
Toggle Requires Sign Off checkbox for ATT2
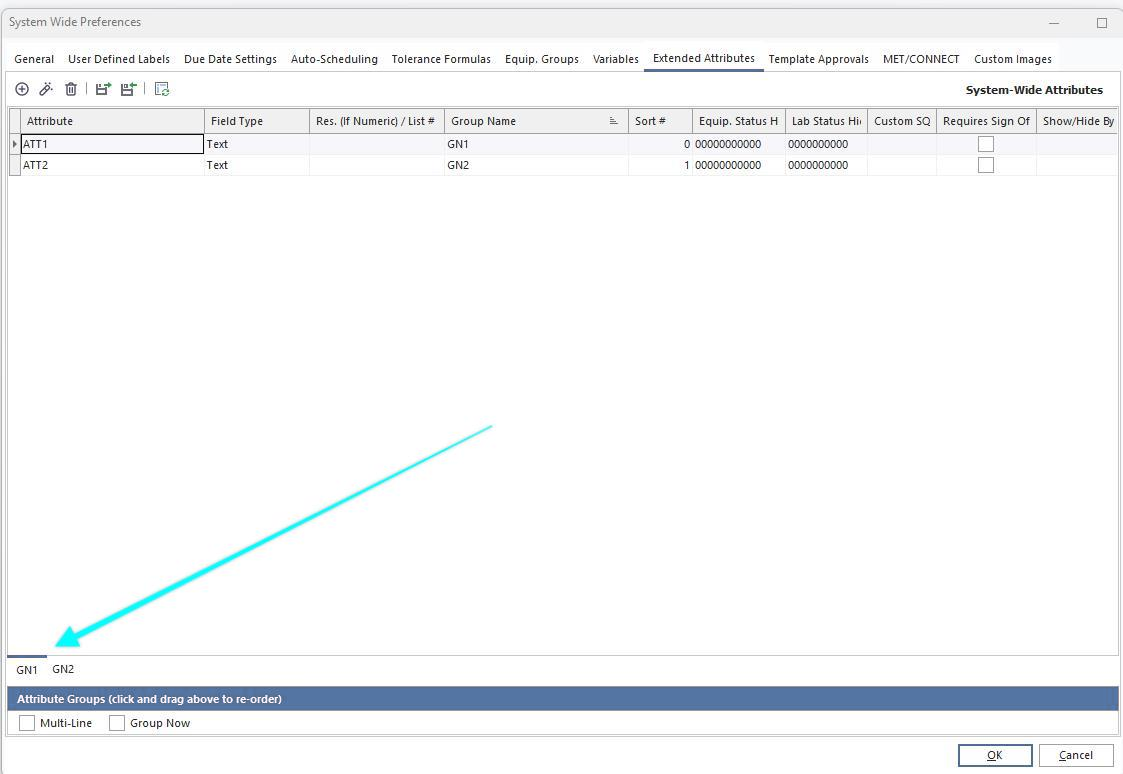[985, 165]
